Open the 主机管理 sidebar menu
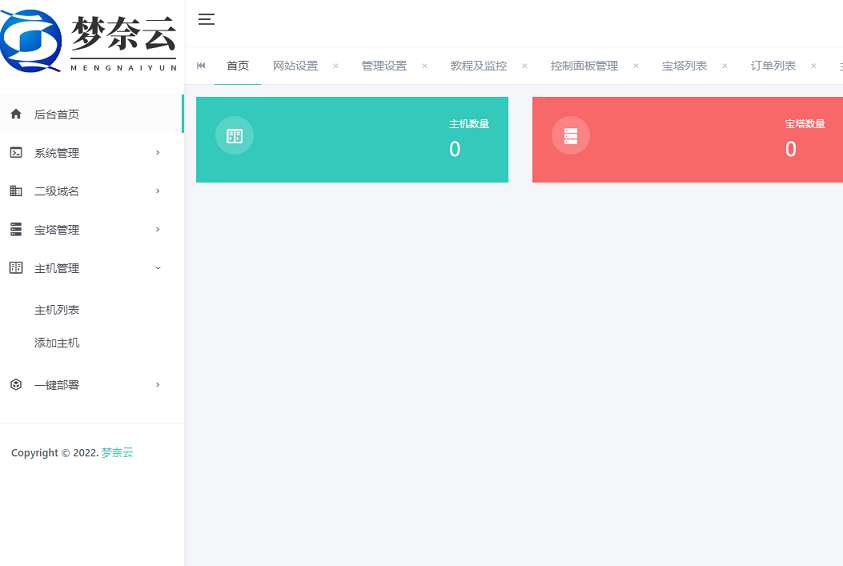This screenshot has height=566, width=843. (91, 268)
